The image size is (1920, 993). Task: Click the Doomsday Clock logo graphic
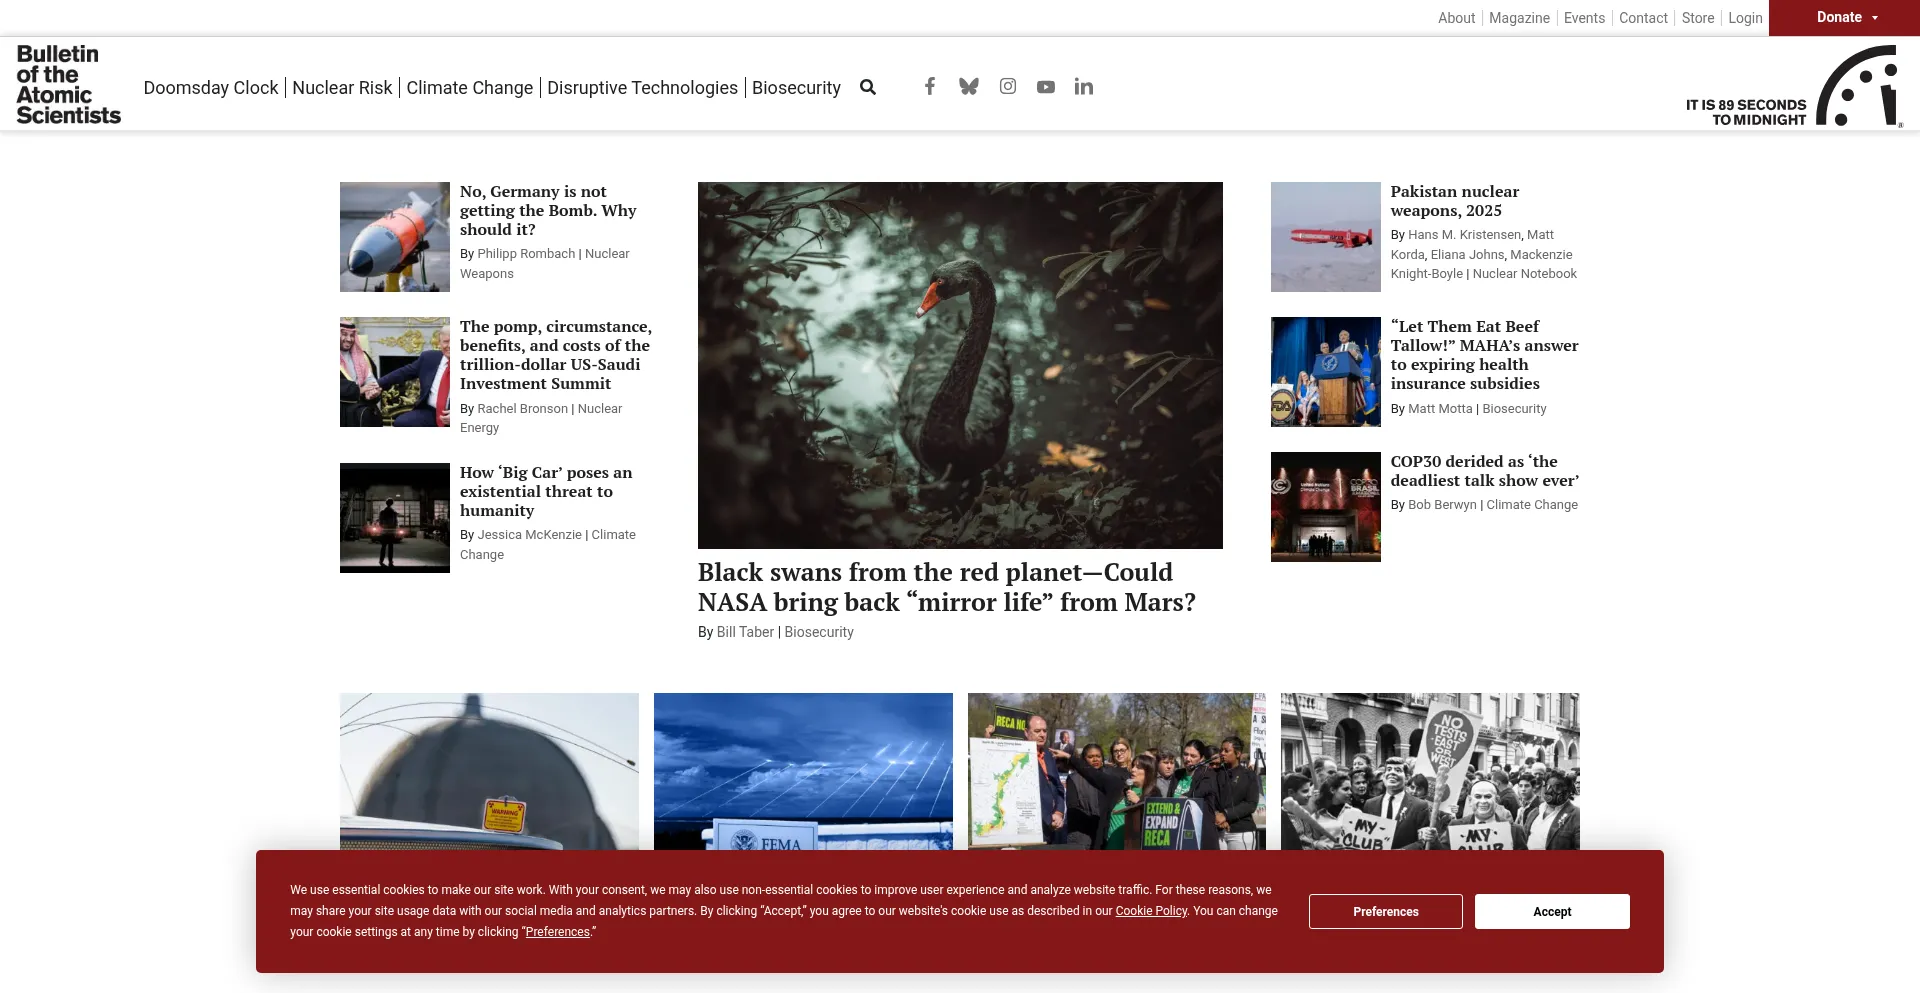[x=1858, y=86]
